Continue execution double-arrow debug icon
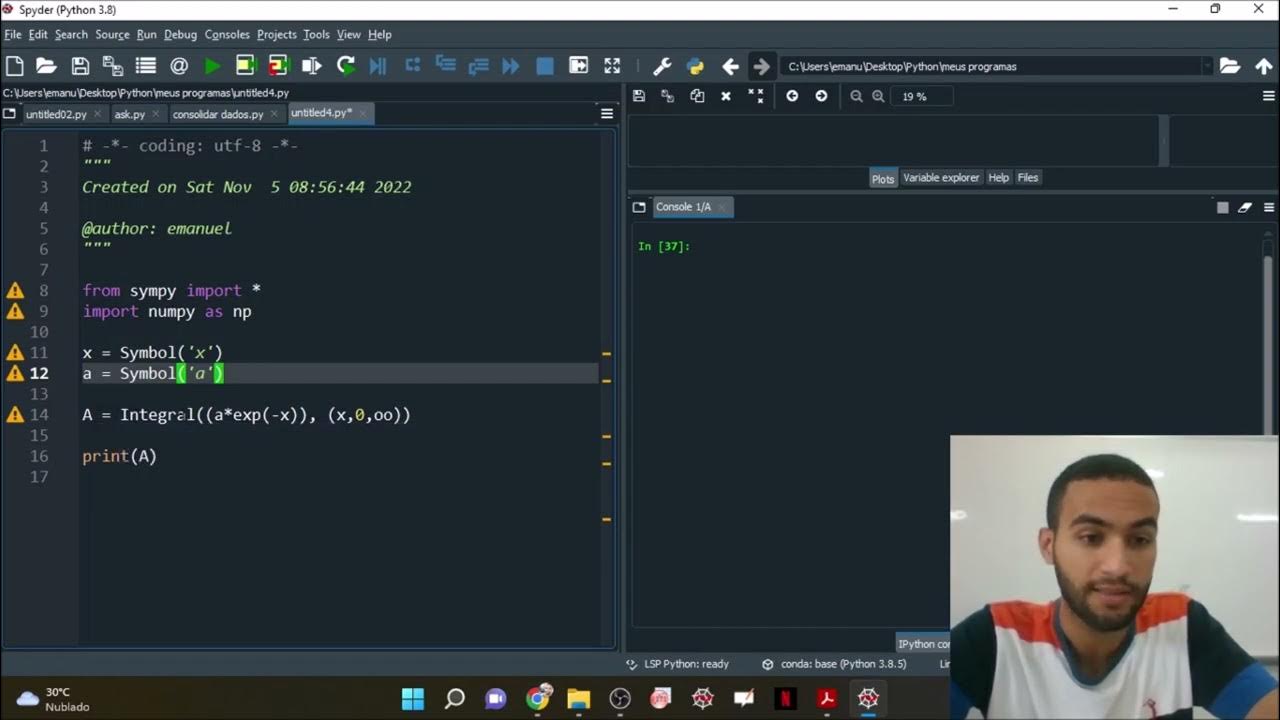The width and height of the screenshot is (1280, 720). coord(511,66)
